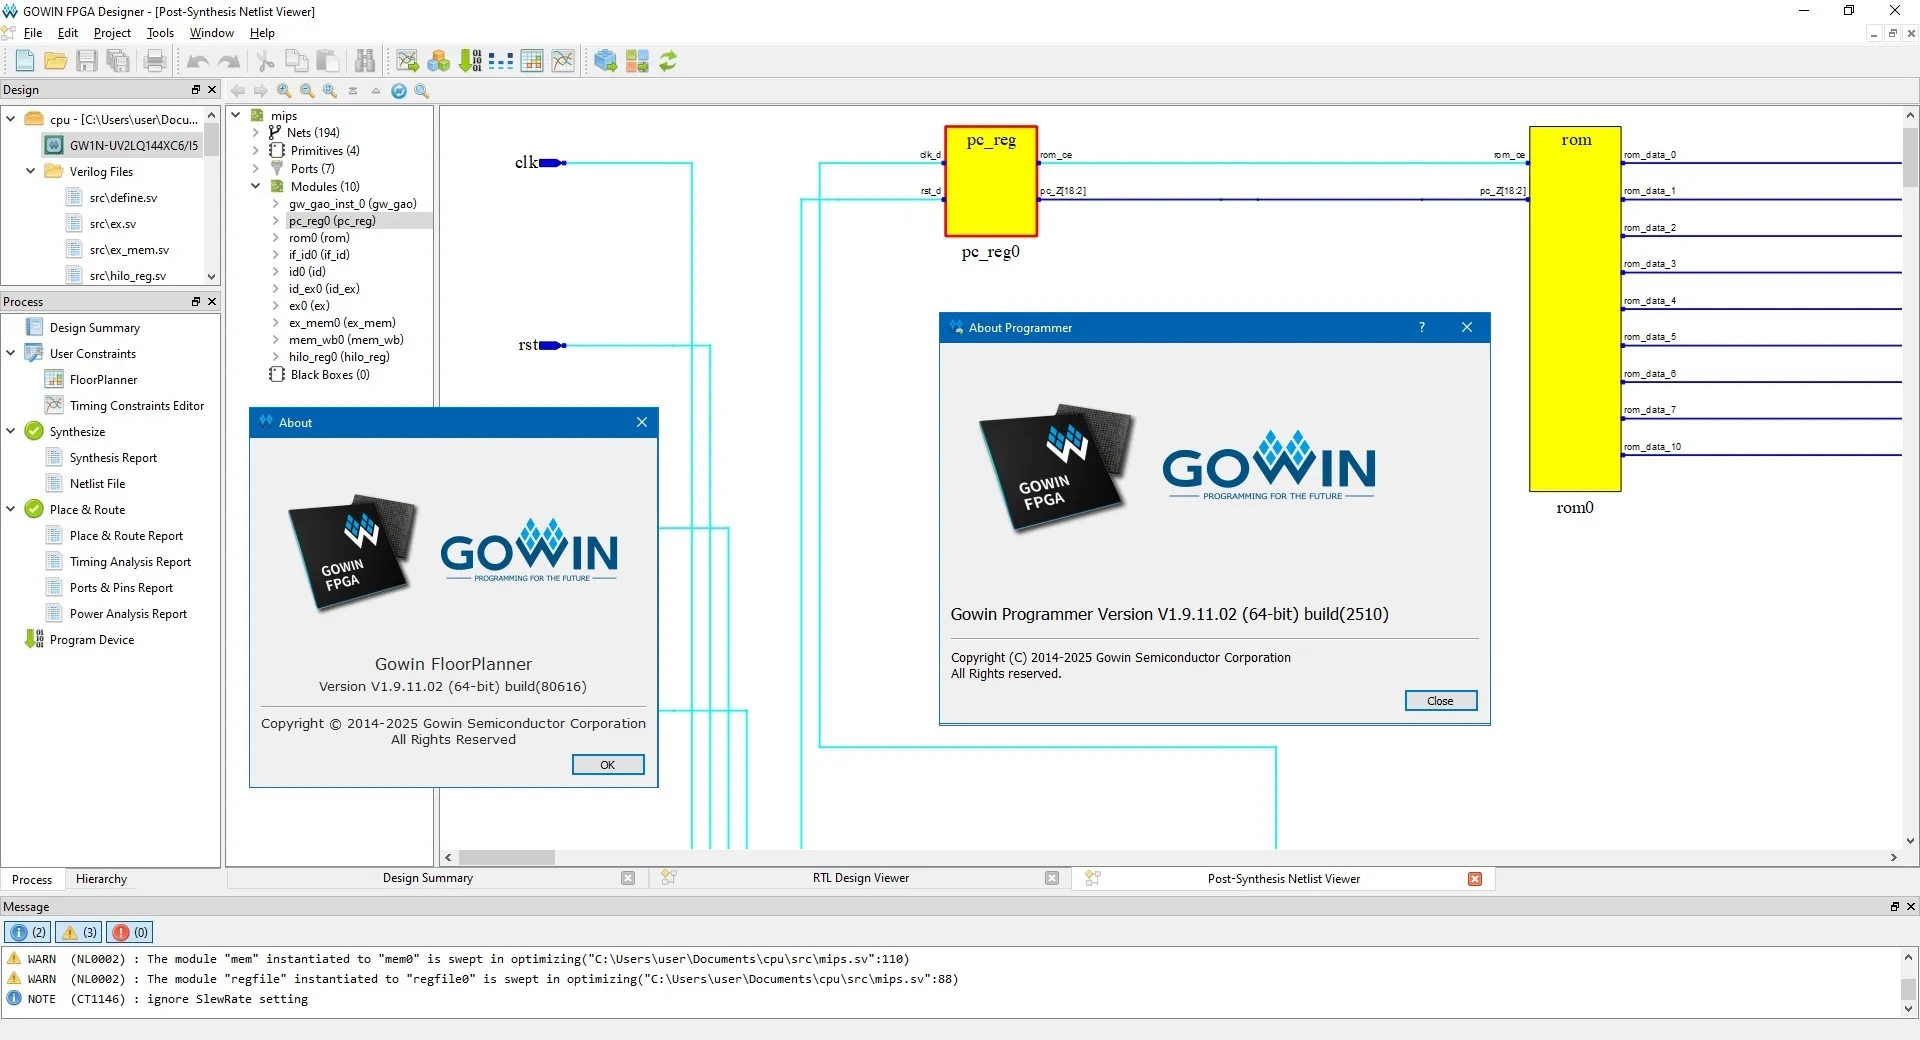Click the Paste clipboard toolbar icon
Image resolution: width=1920 pixels, height=1040 pixels.
[327, 61]
